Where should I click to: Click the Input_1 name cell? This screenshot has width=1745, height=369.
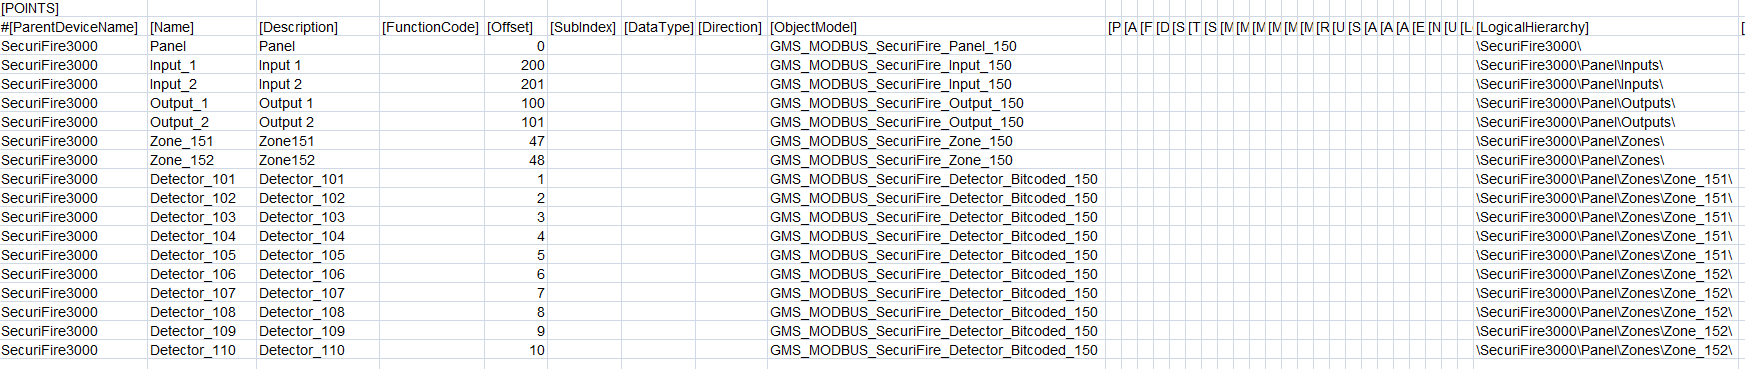[x=202, y=65]
